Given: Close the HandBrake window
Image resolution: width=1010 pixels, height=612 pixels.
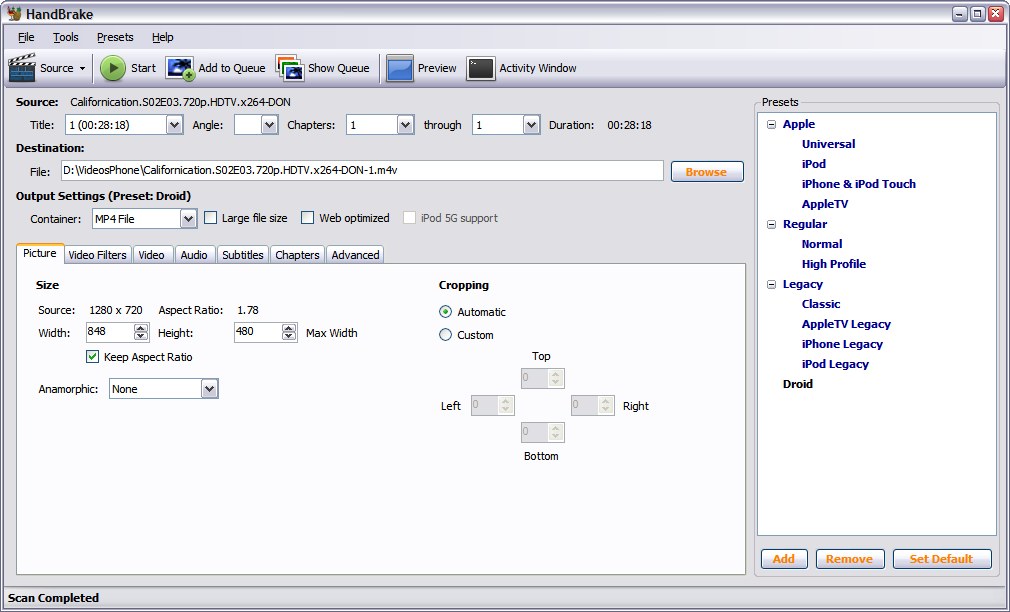Looking at the screenshot, I should point(995,14).
